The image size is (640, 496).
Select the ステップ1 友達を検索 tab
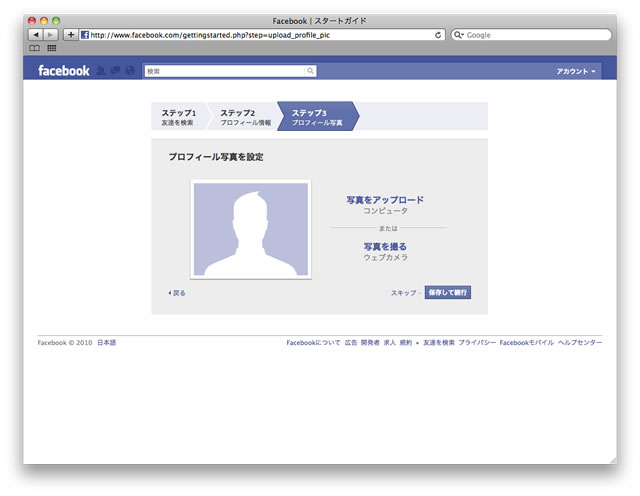[x=179, y=117]
